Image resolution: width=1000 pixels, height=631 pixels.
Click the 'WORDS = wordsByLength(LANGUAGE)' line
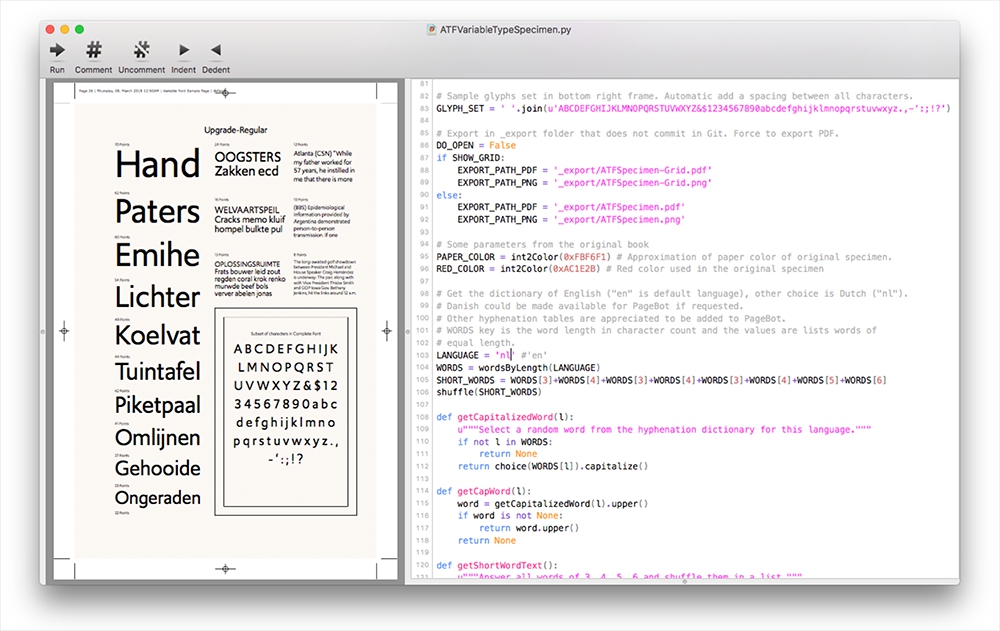[518, 368]
